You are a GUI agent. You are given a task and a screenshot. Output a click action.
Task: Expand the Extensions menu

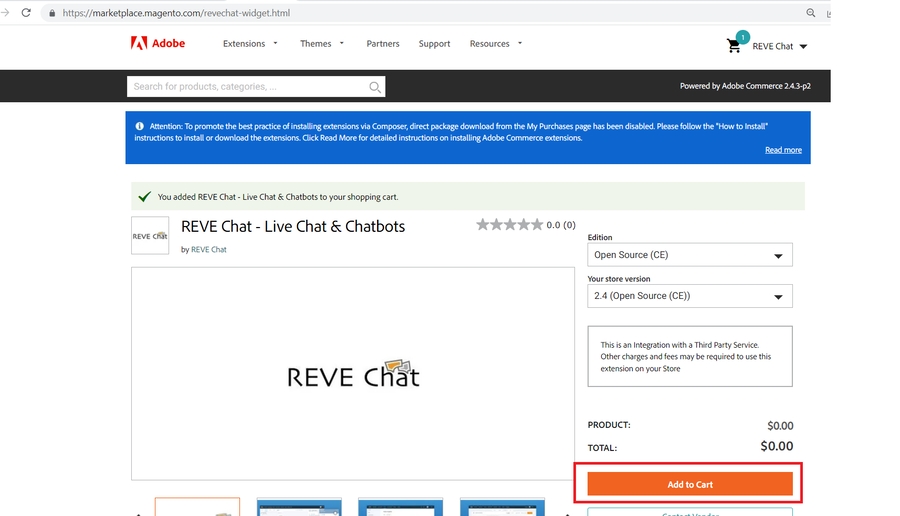(x=250, y=44)
